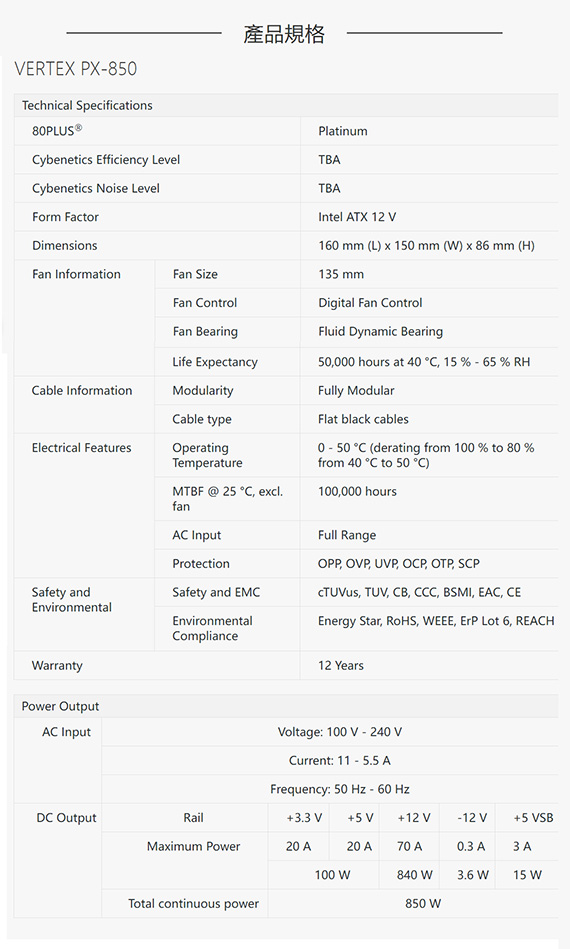Select the Technical Specifications section header
570x949 pixels.
click(87, 105)
